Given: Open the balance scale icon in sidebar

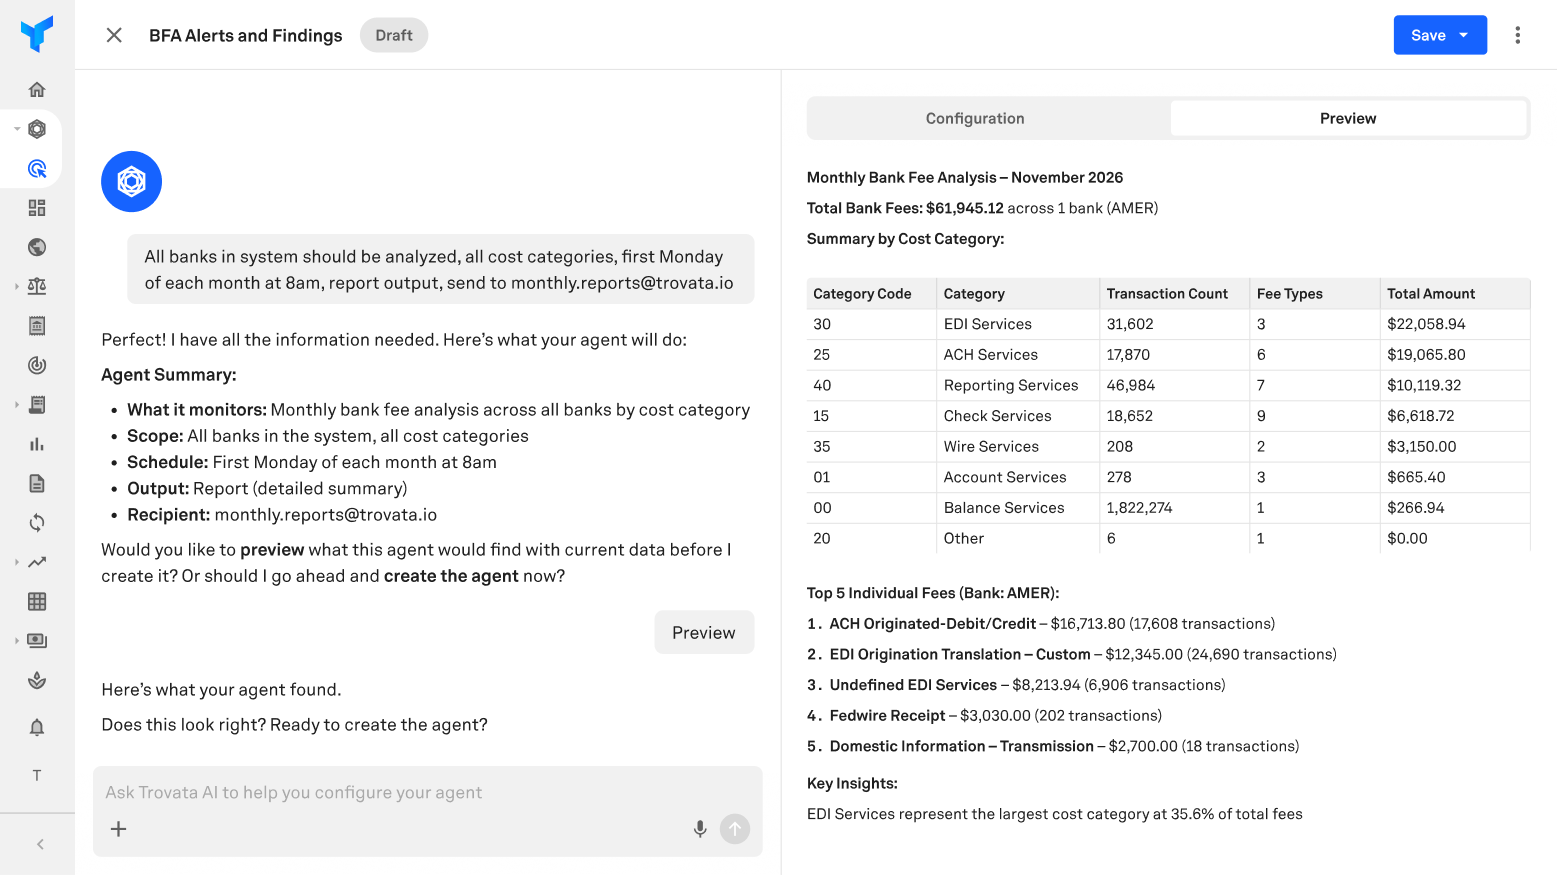Looking at the screenshot, I should click(x=37, y=286).
